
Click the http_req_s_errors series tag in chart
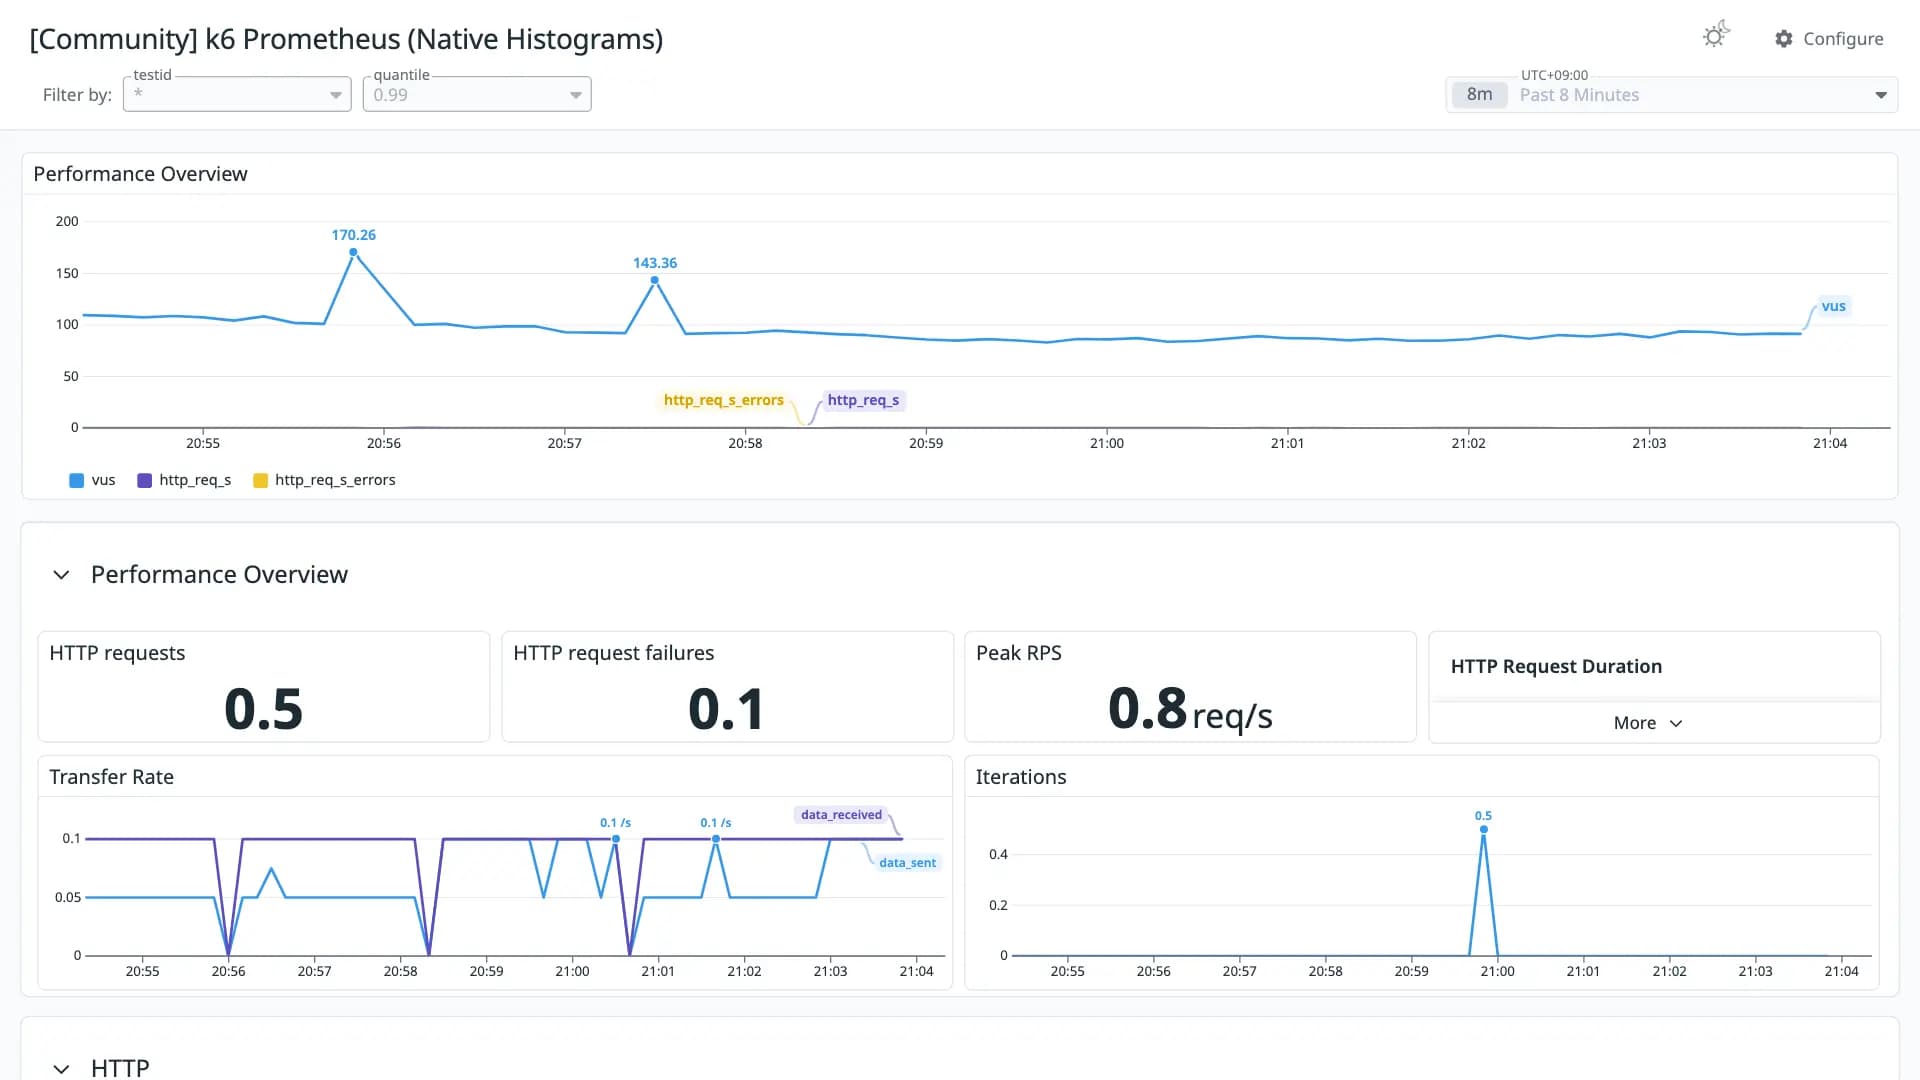723,400
